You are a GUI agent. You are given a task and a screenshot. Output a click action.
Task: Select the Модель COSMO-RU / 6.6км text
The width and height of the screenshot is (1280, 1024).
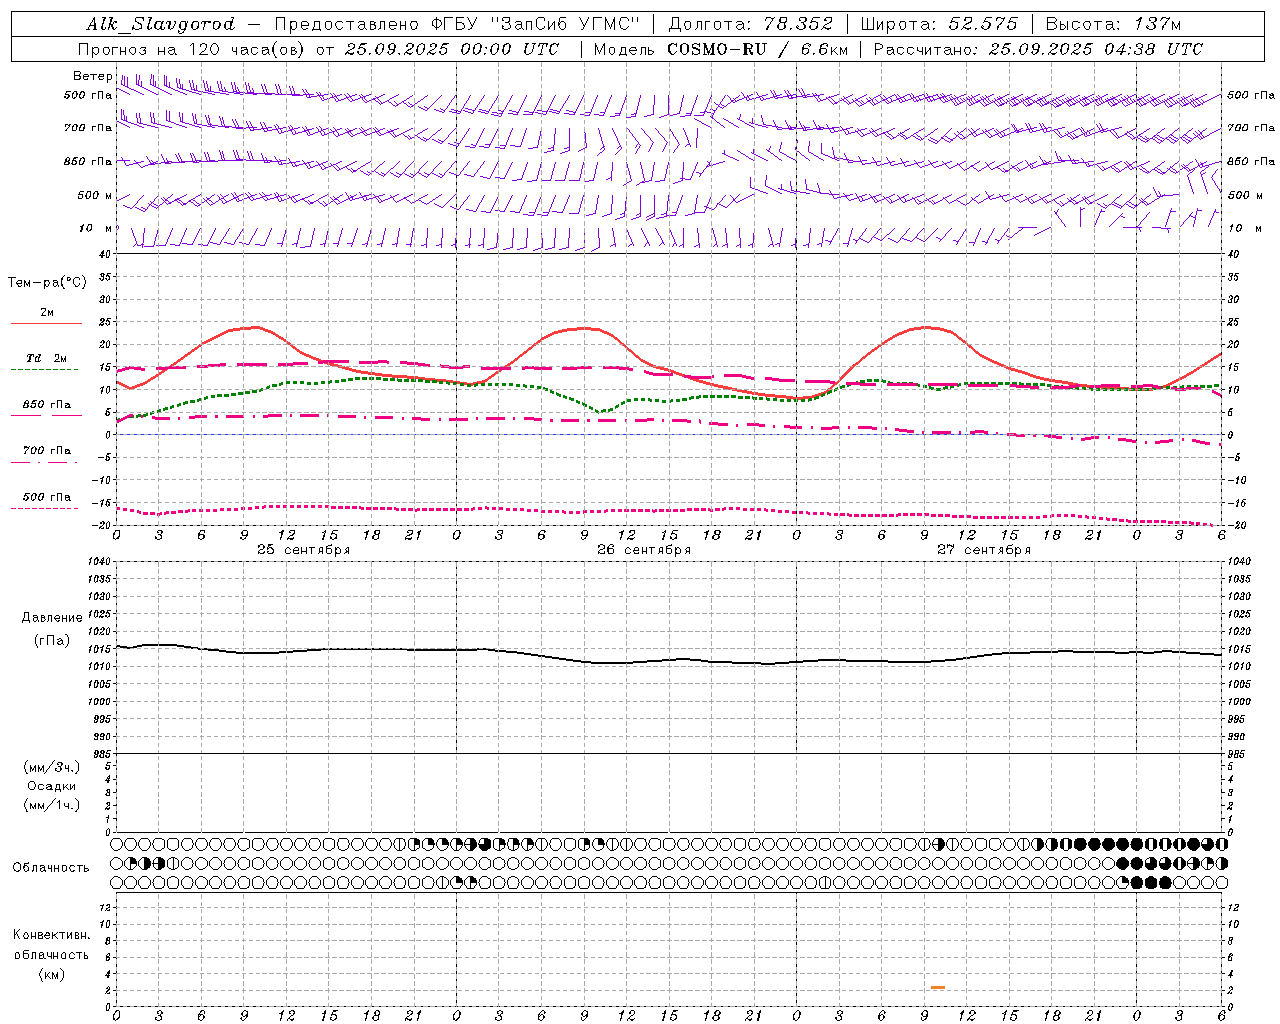click(720, 49)
